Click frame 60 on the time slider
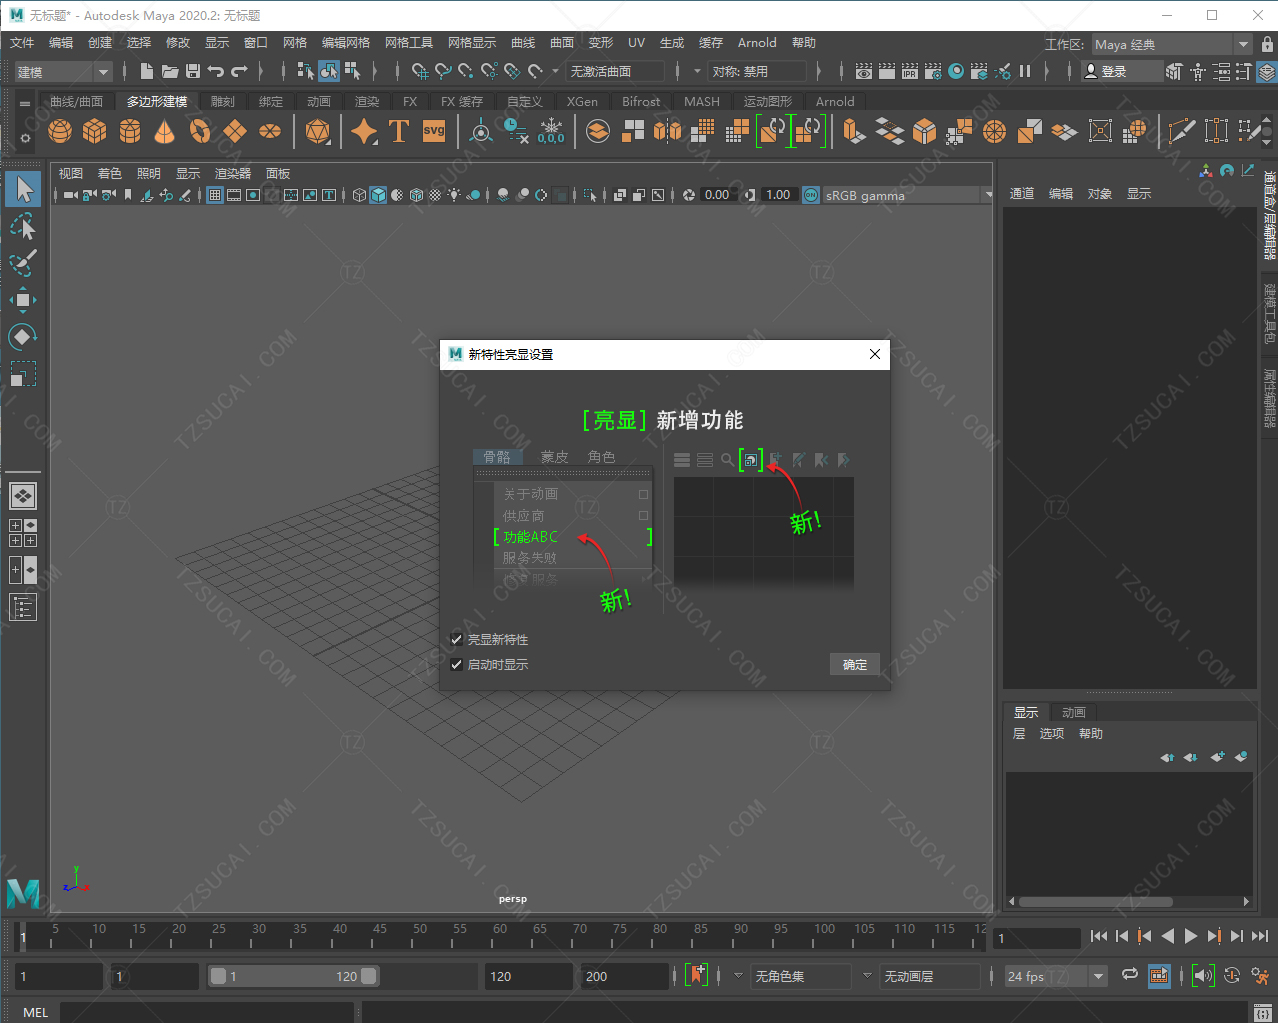The height and width of the screenshot is (1023, 1278). click(x=500, y=938)
